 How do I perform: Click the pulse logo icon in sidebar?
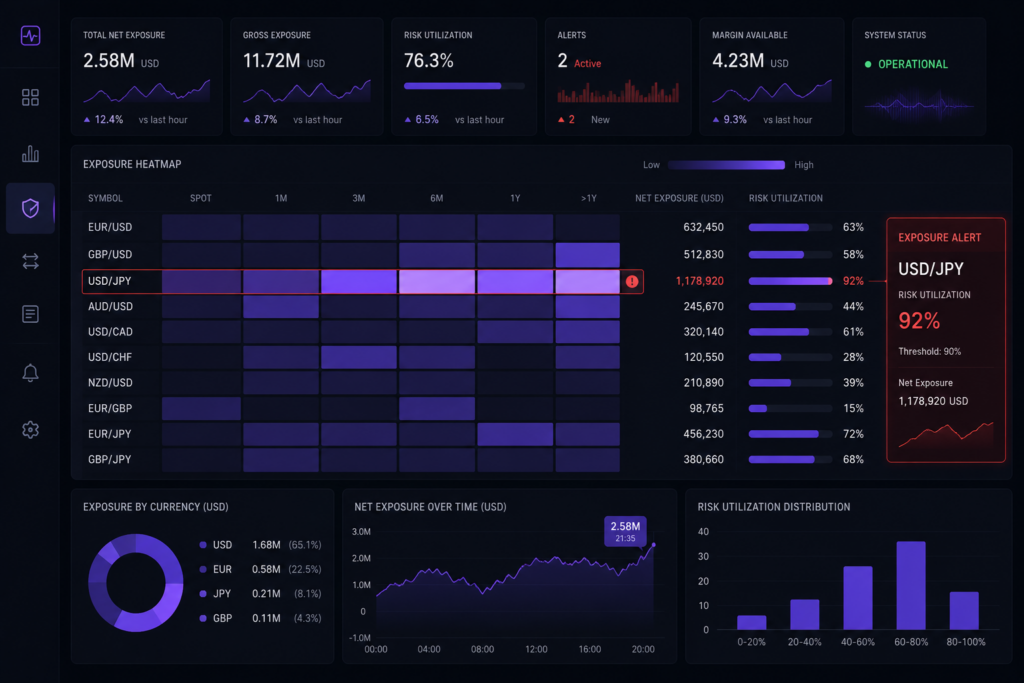(30, 35)
